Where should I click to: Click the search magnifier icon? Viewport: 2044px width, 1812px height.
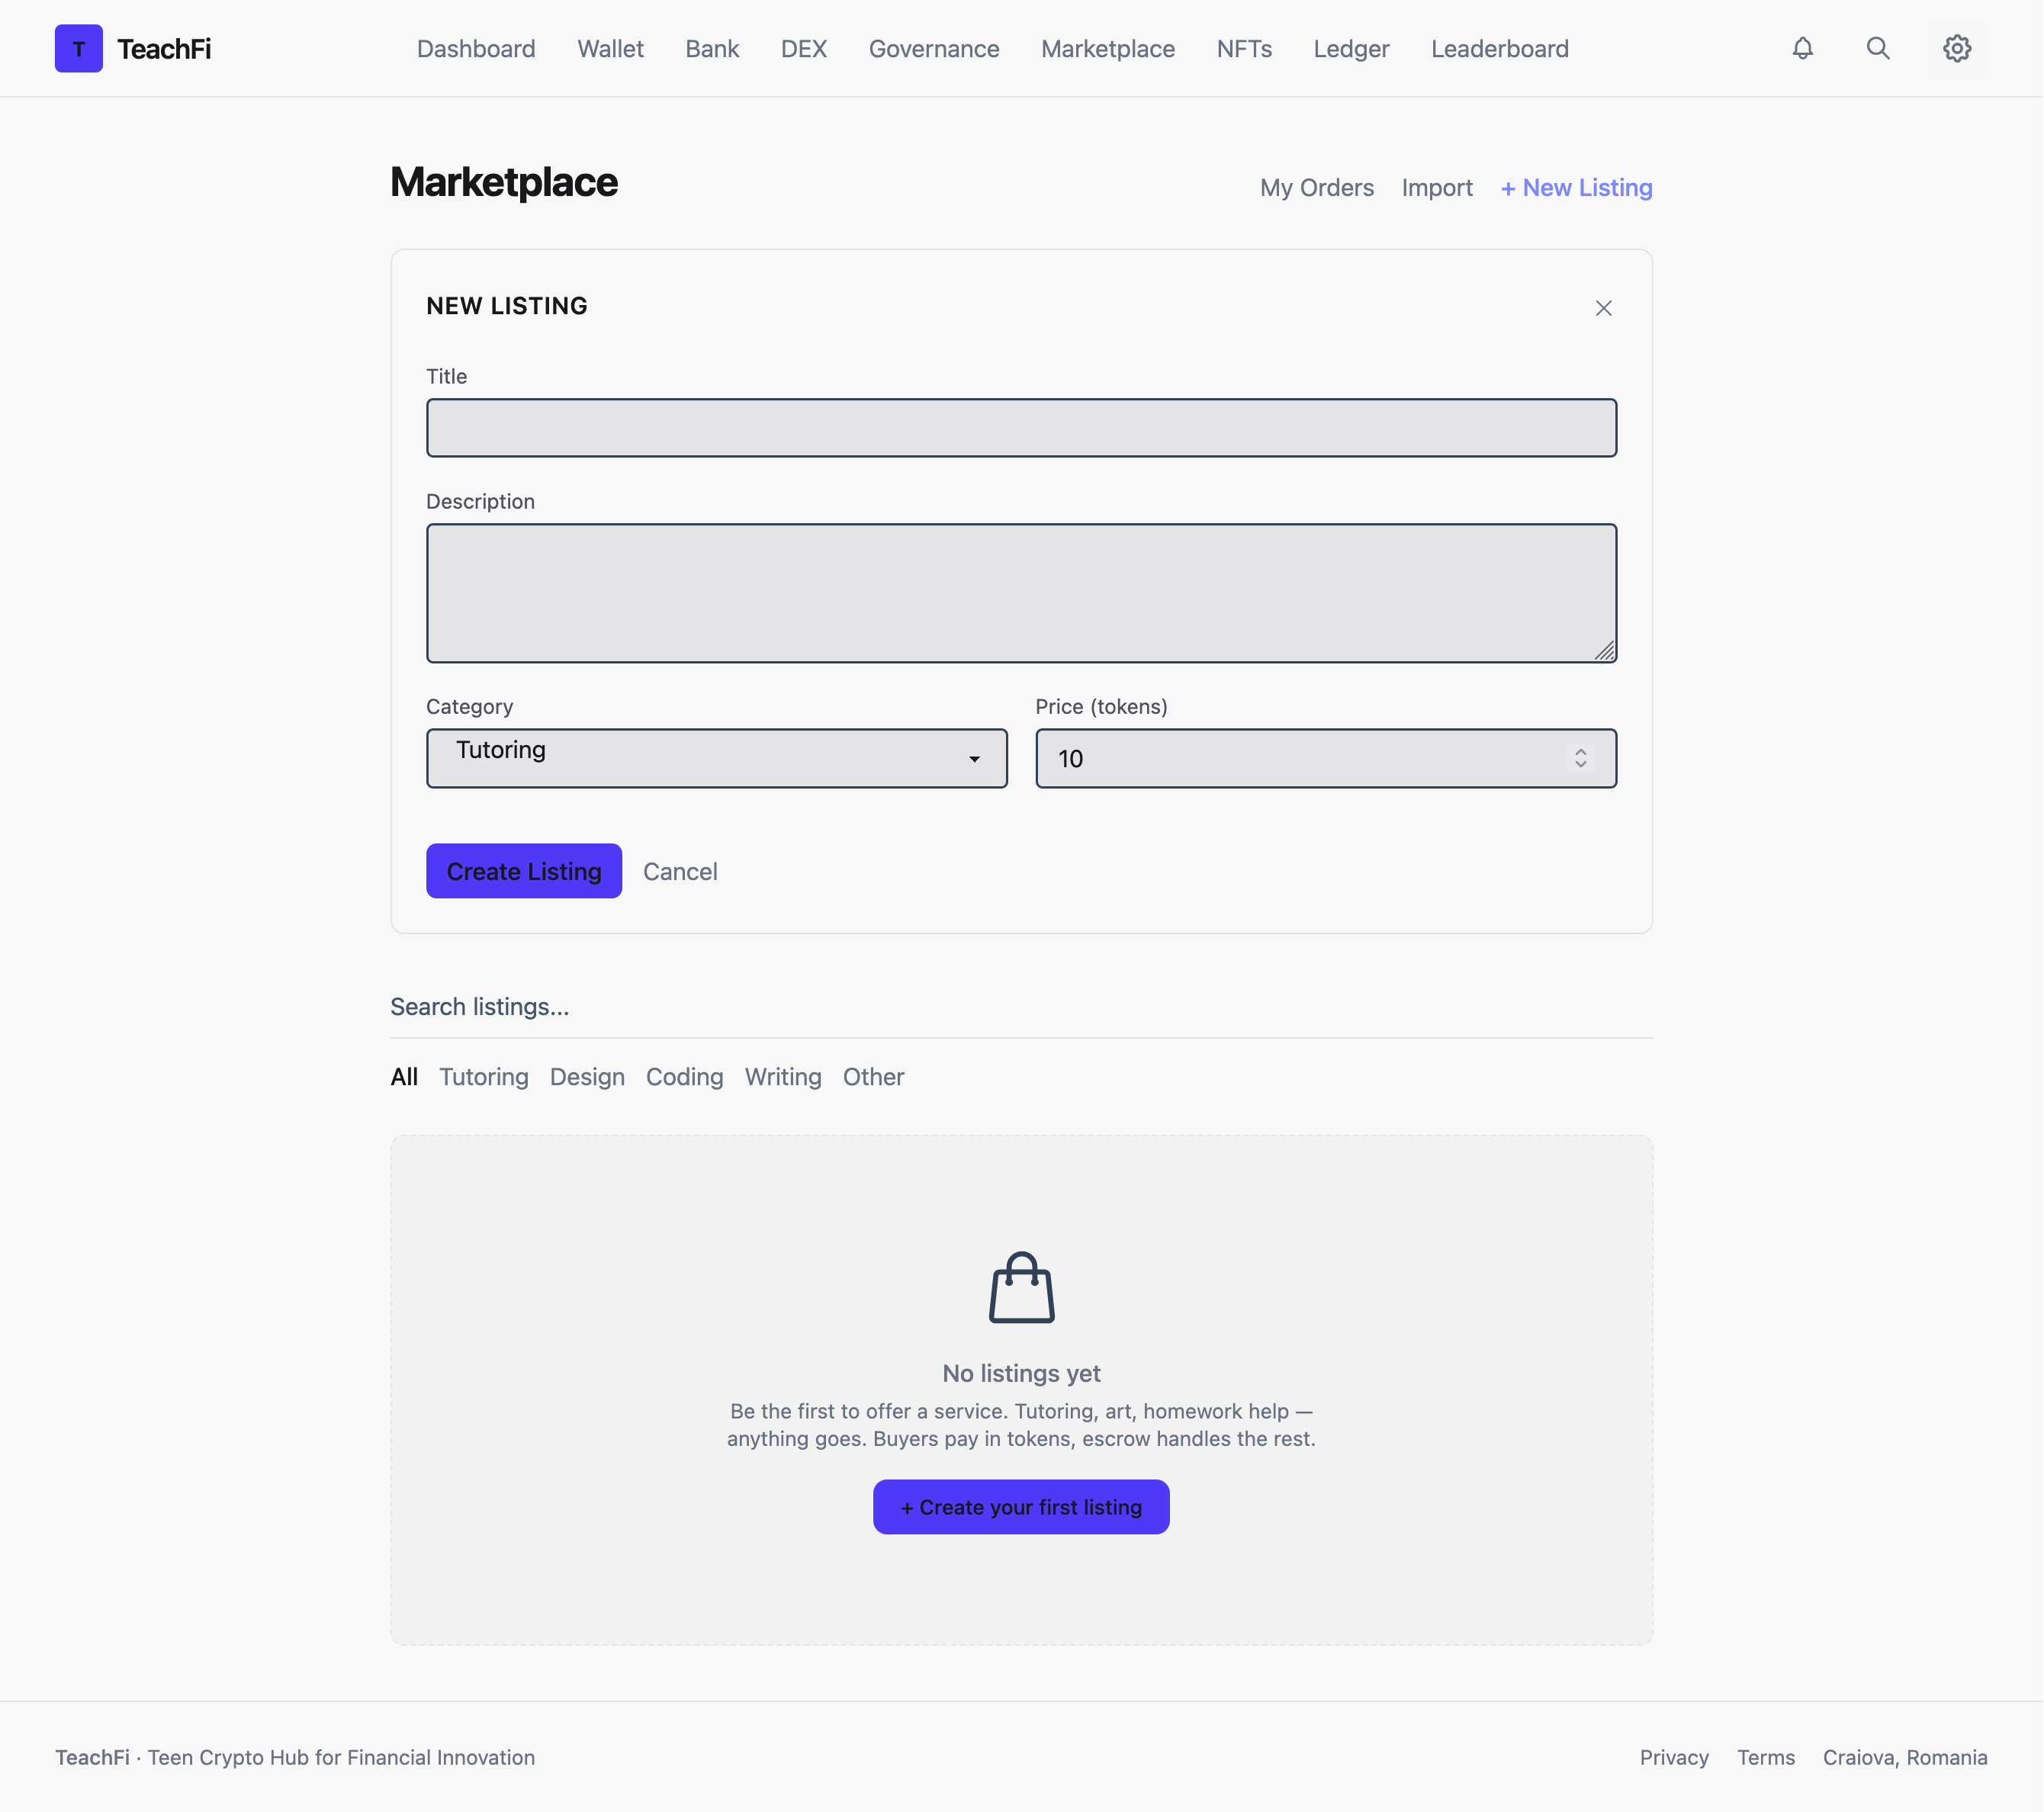click(1878, 48)
